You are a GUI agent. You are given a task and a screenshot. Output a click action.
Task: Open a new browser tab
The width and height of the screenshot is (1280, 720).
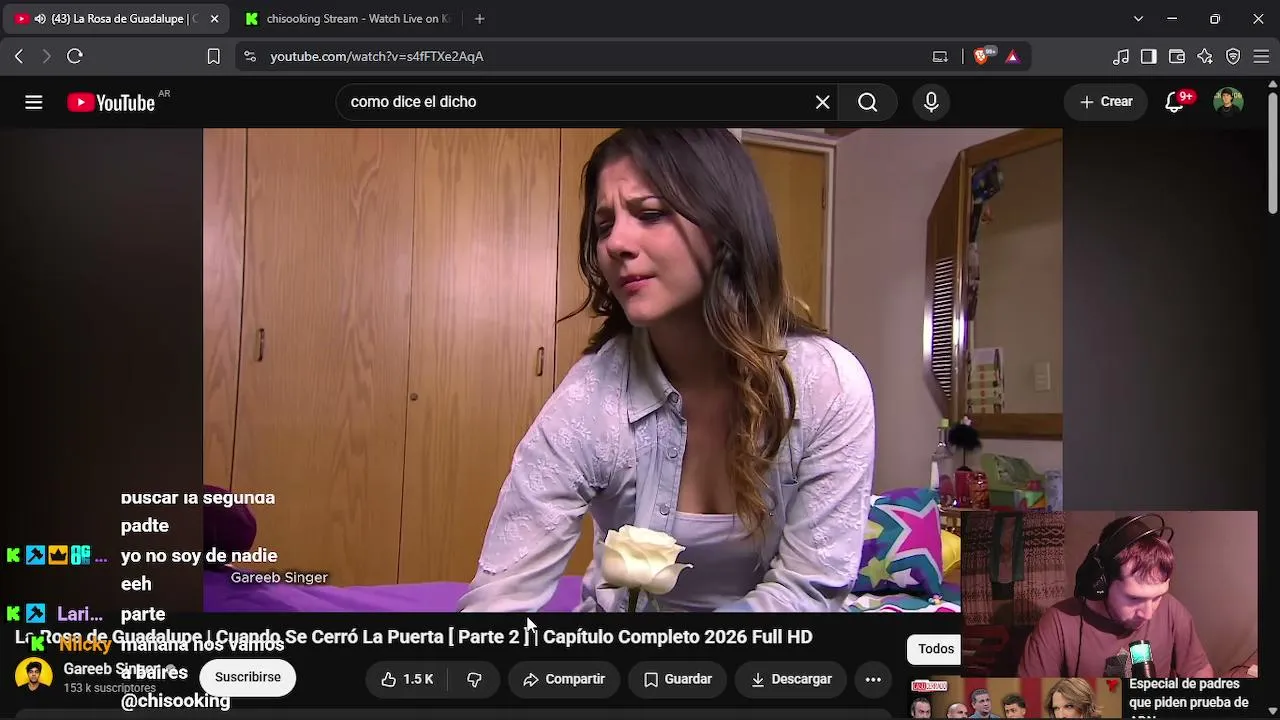[480, 19]
